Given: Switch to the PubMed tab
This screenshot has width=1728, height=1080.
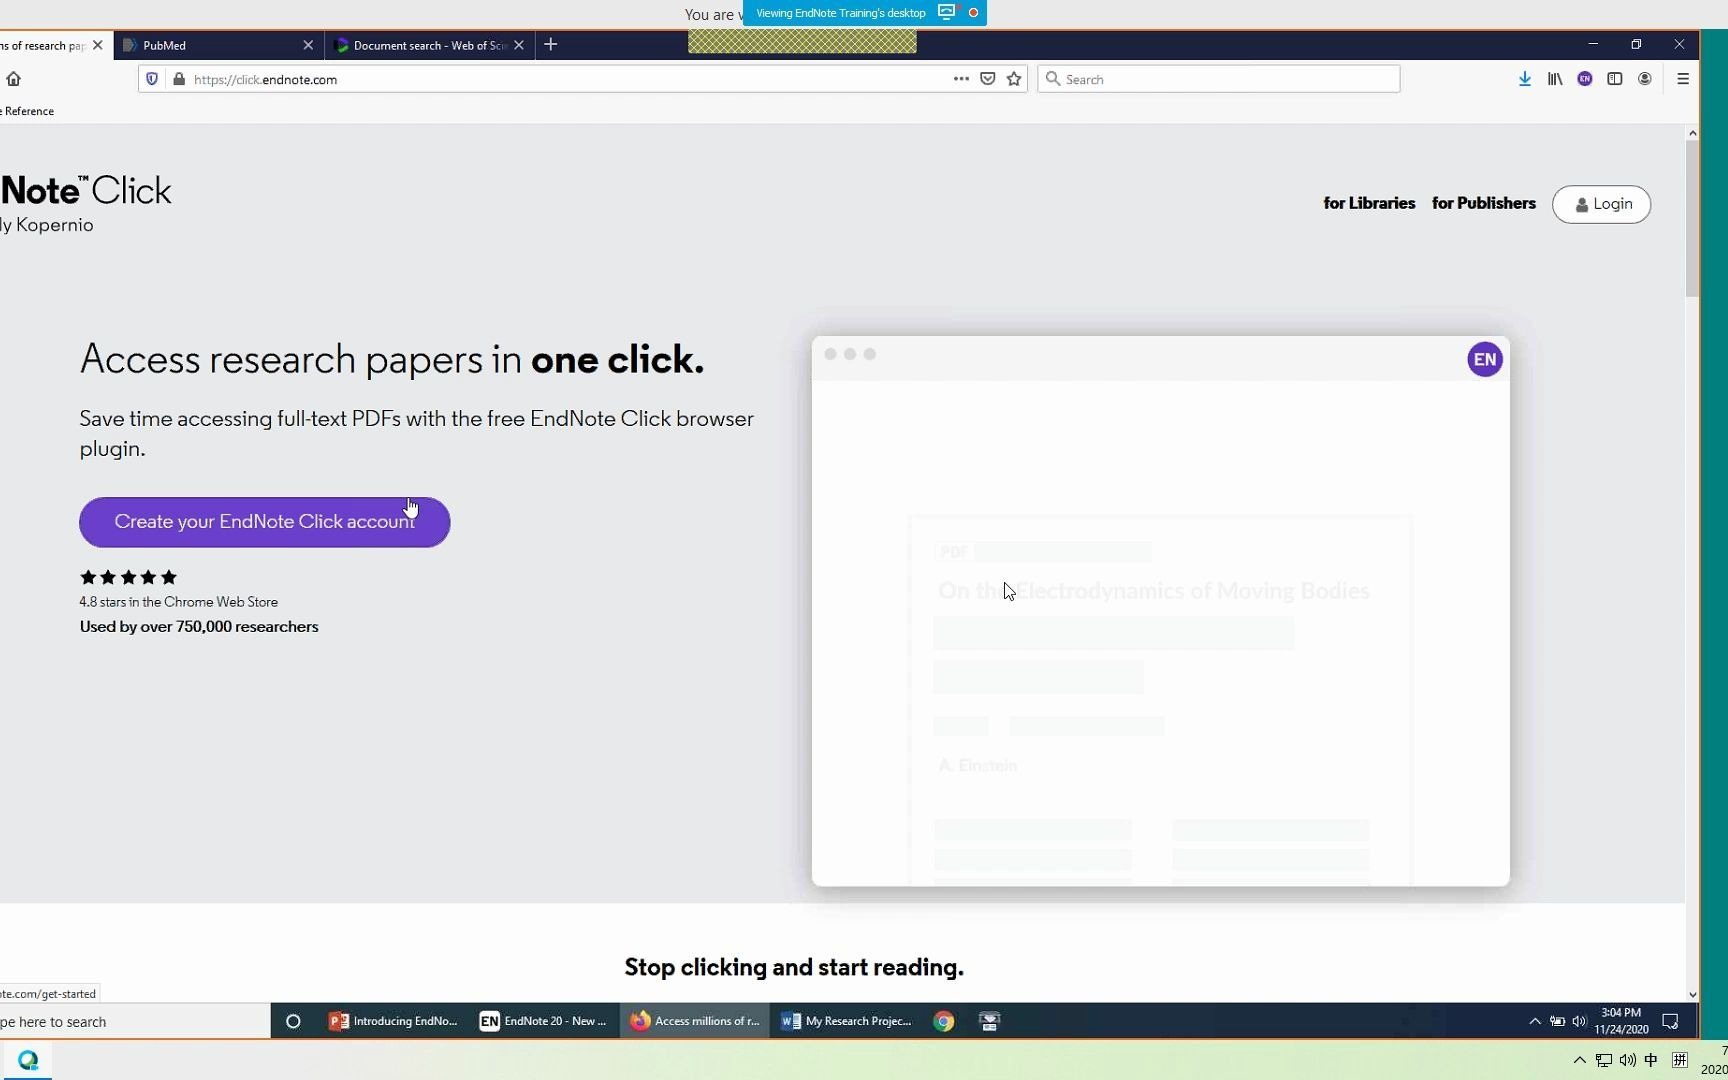Looking at the screenshot, I should tap(210, 45).
